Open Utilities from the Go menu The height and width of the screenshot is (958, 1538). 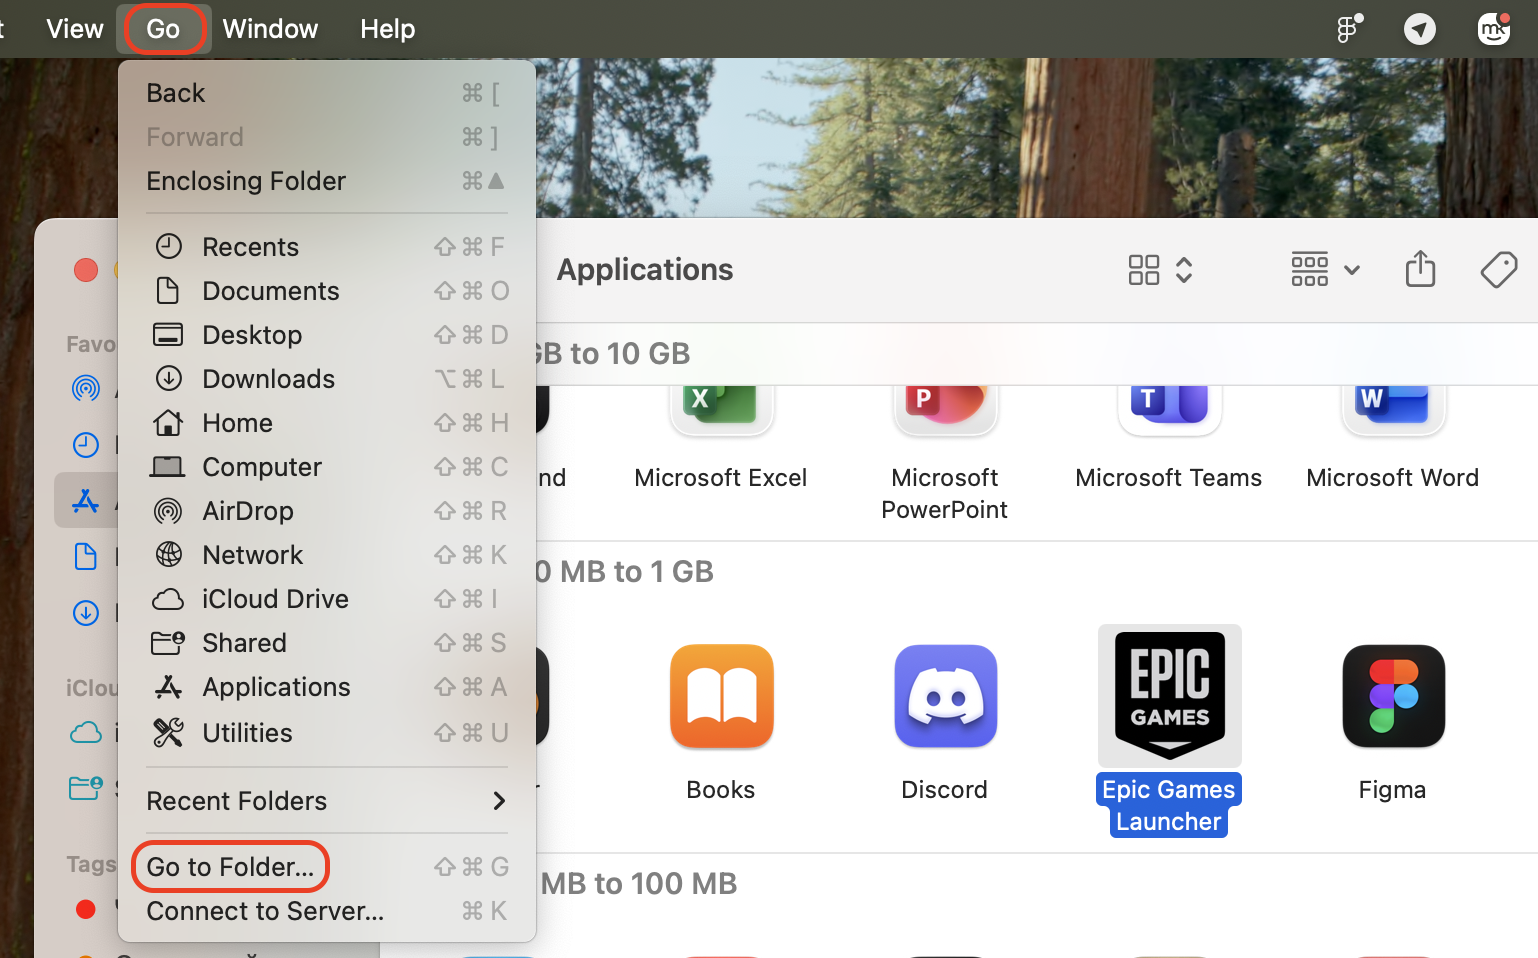248,732
